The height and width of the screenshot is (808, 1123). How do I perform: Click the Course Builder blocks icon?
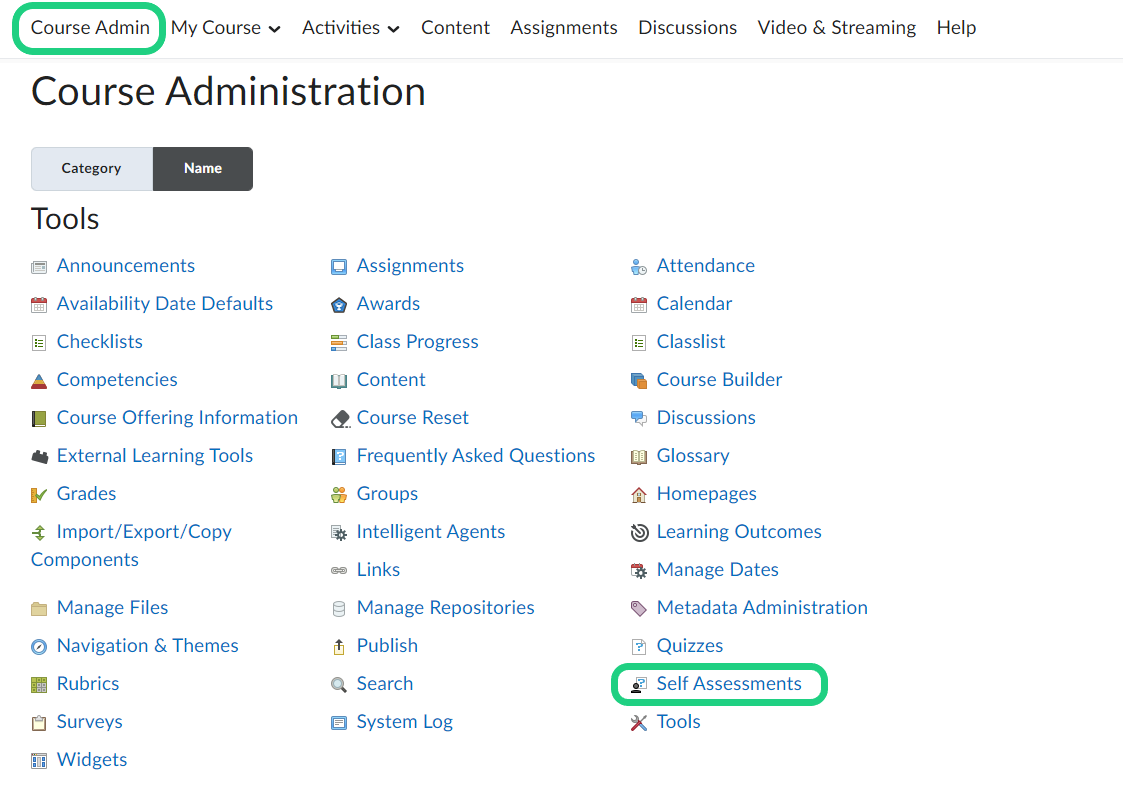click(639, 381)
